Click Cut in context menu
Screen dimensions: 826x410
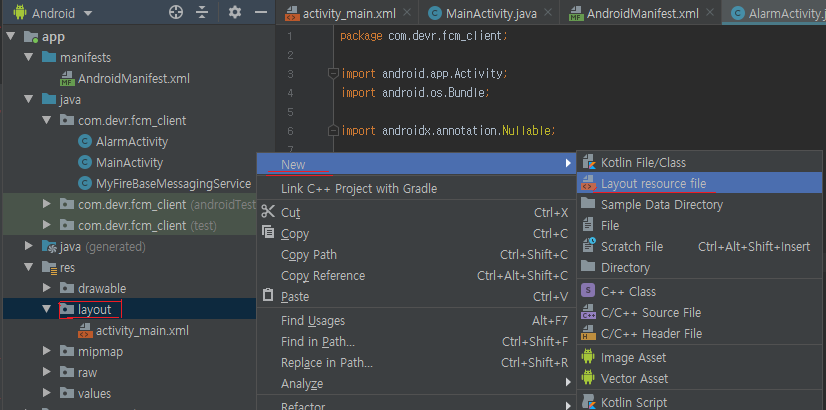pos(416,213)
